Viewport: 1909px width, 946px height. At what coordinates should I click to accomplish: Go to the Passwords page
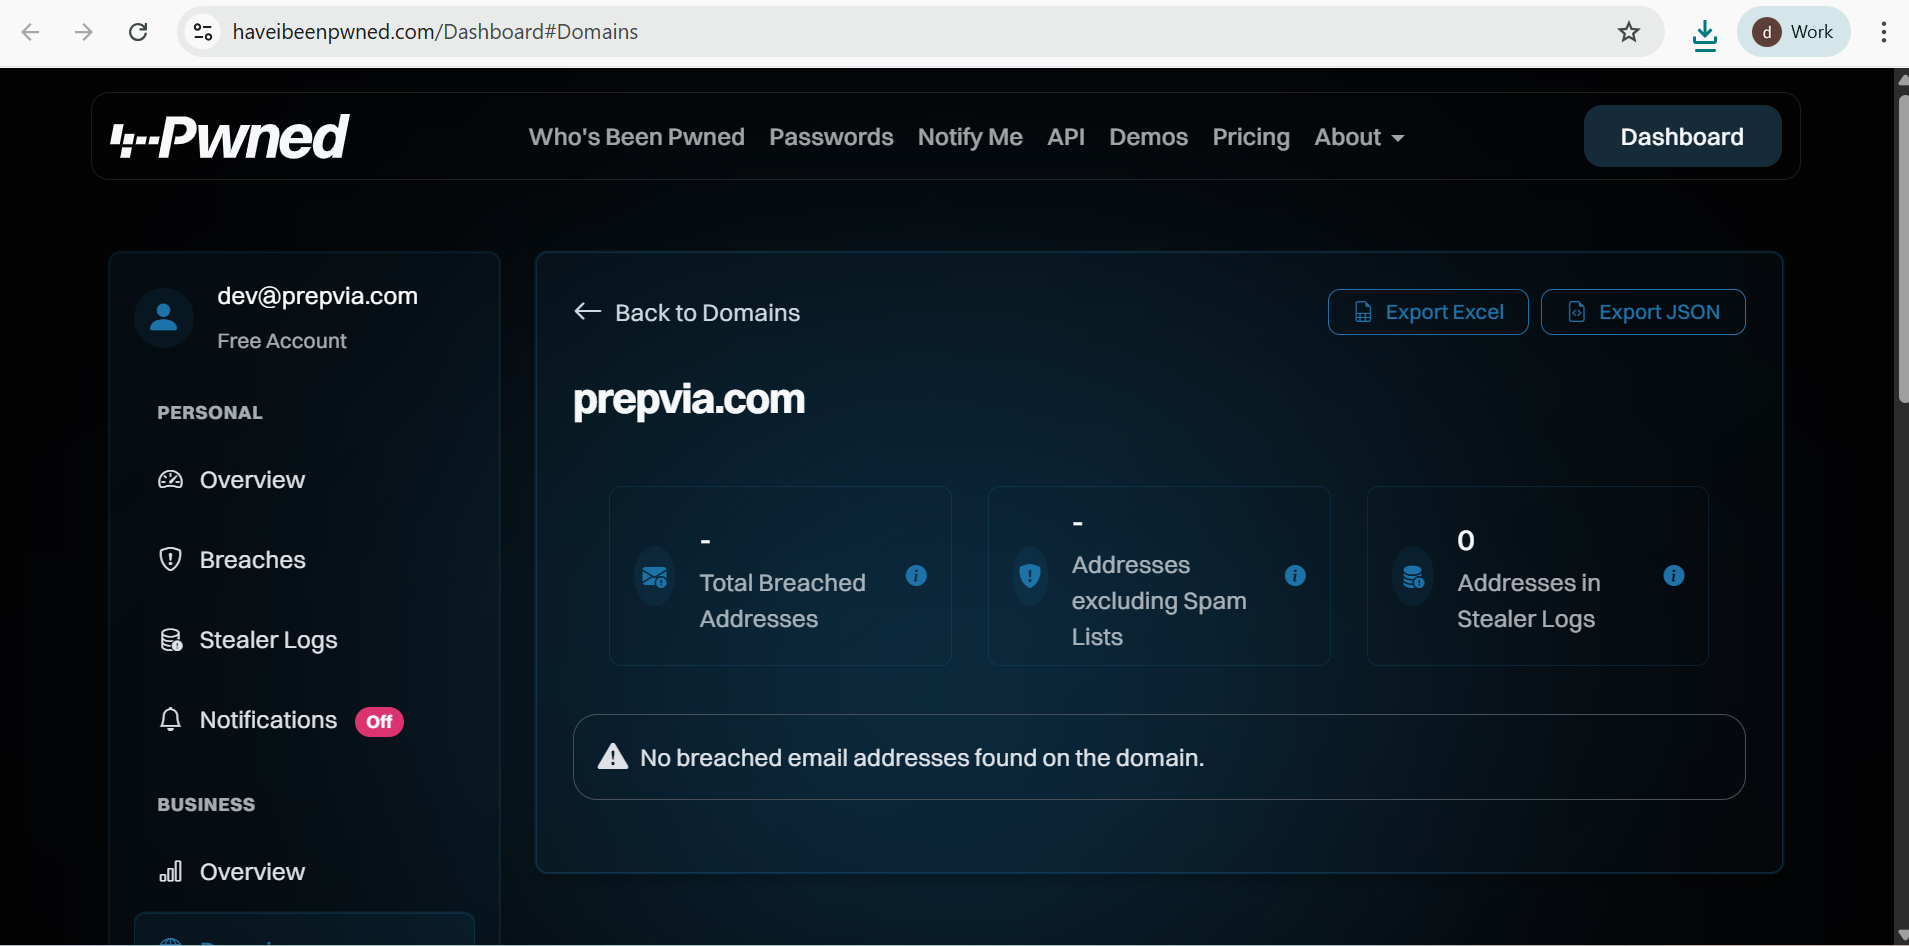click(x=831, y=137)
